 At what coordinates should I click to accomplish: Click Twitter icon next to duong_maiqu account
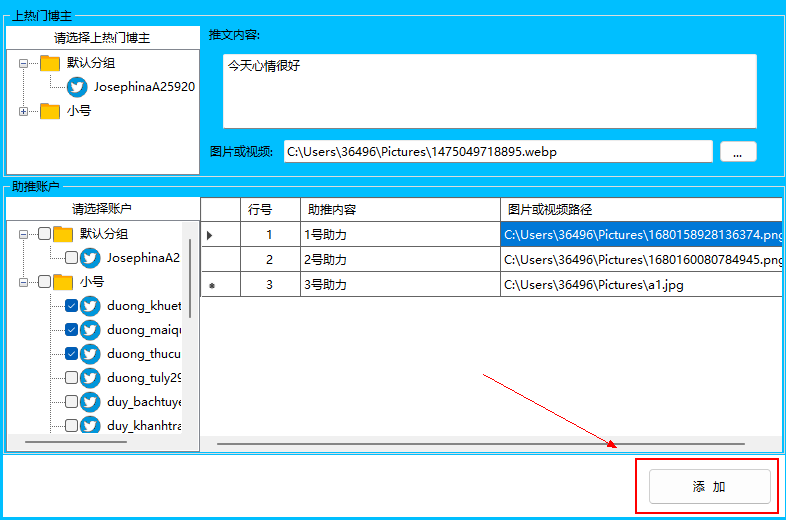click(x=90, y=330)
